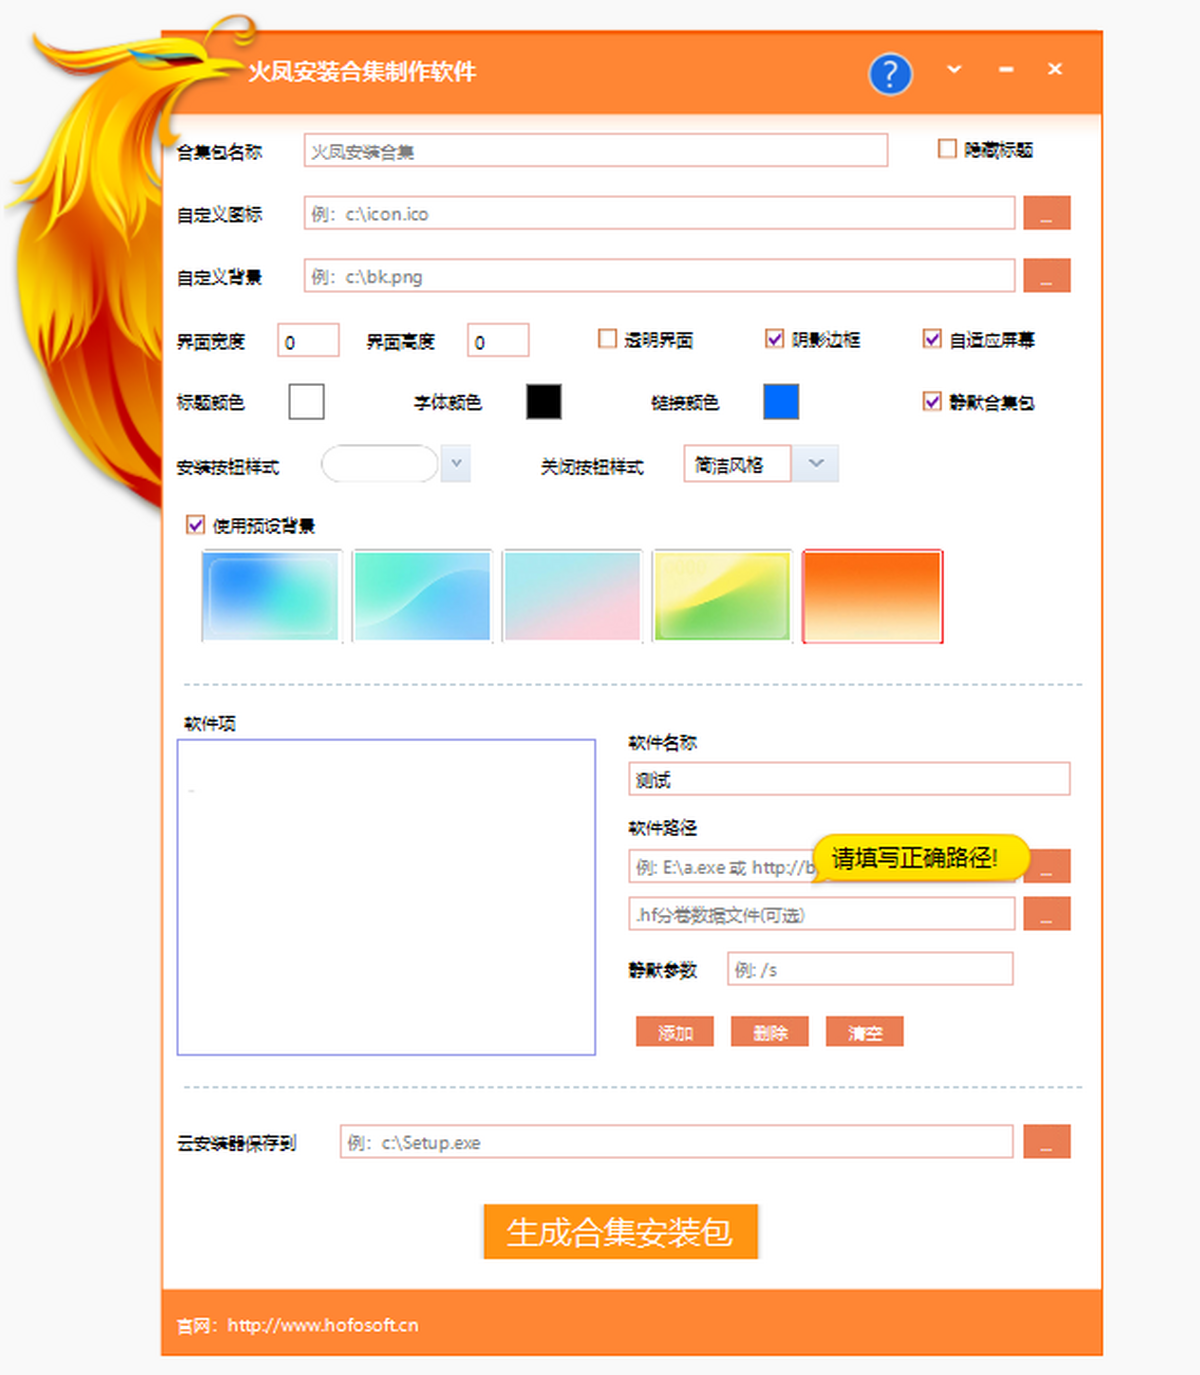Viewport: 1200px width, 1375px height.
Task: Click the 云安装器保存到 path field
Action: [x=676, y=1142]
